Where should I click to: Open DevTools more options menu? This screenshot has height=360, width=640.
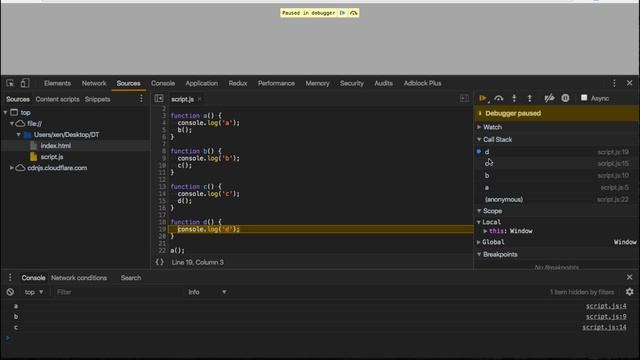[614, 83]
